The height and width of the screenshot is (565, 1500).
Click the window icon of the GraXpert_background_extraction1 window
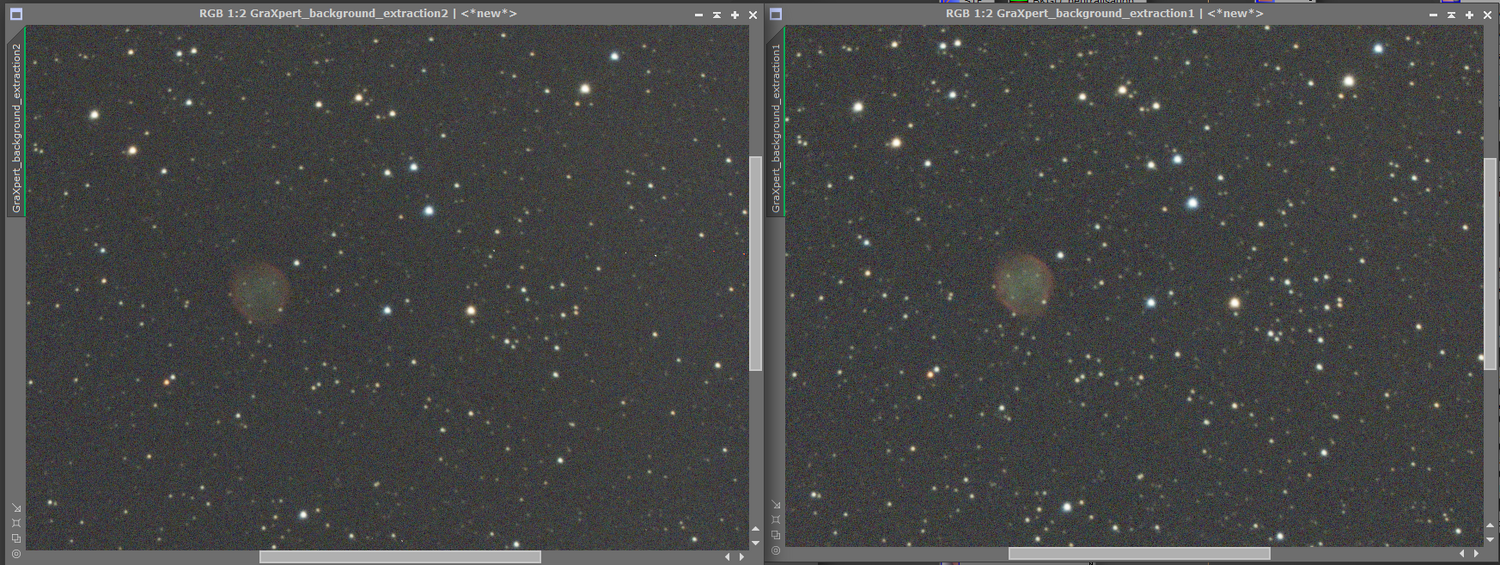(776, 14)
